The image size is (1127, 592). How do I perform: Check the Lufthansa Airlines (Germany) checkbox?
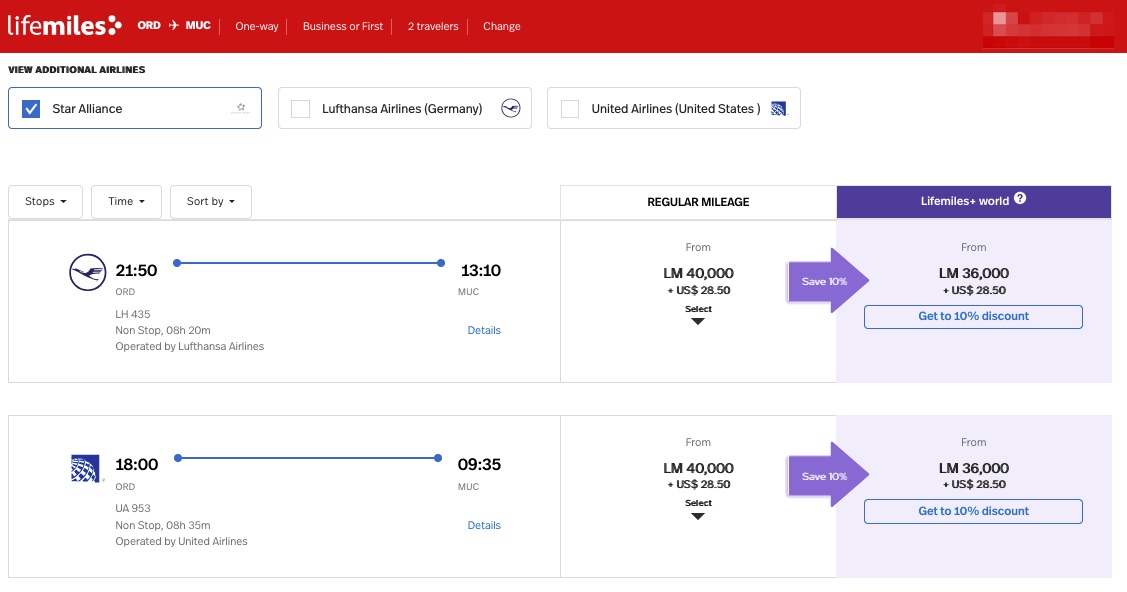point(300,109)
